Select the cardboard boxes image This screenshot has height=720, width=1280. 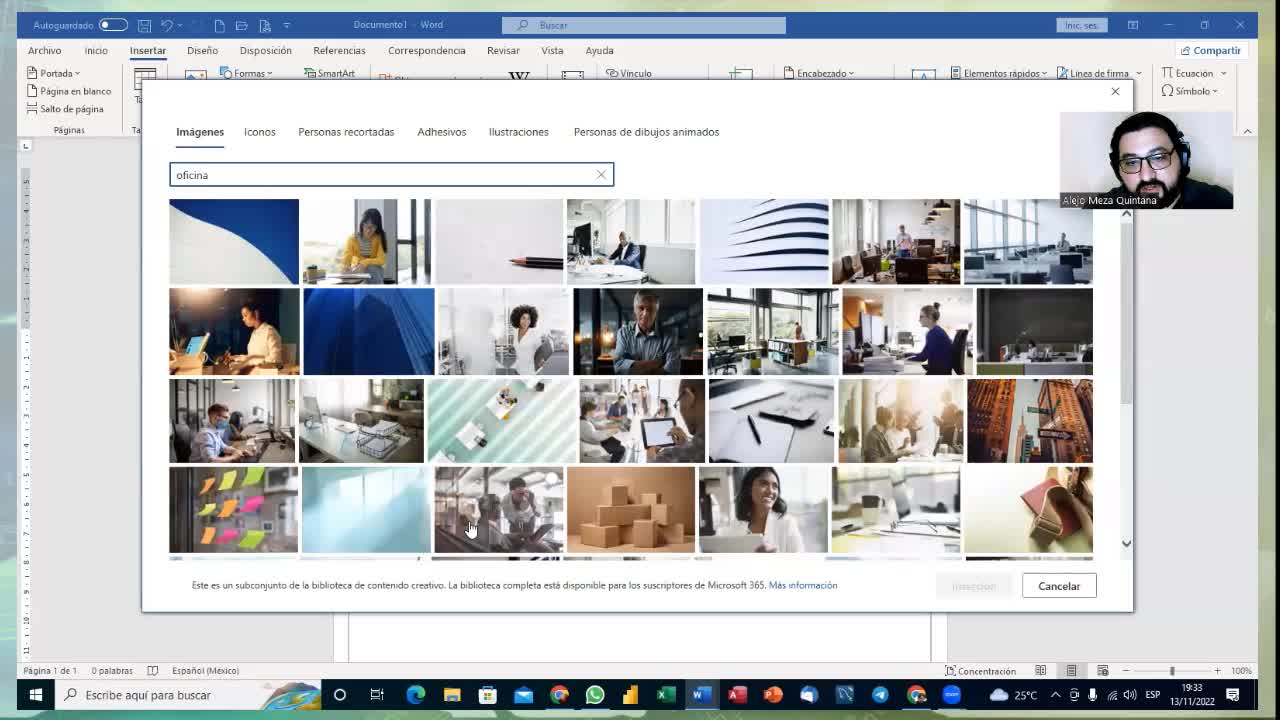coord(630,510)
